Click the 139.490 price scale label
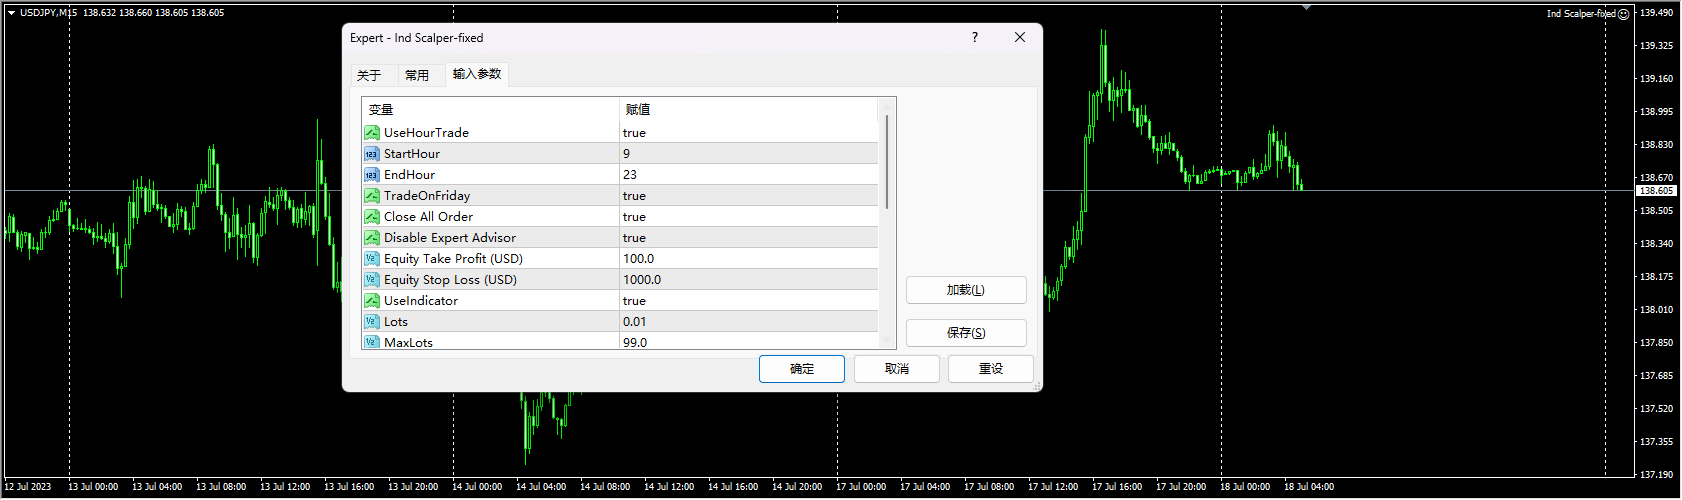Image resolution: width=1682 pixels, height=500 pixels. coord(1656,12)
